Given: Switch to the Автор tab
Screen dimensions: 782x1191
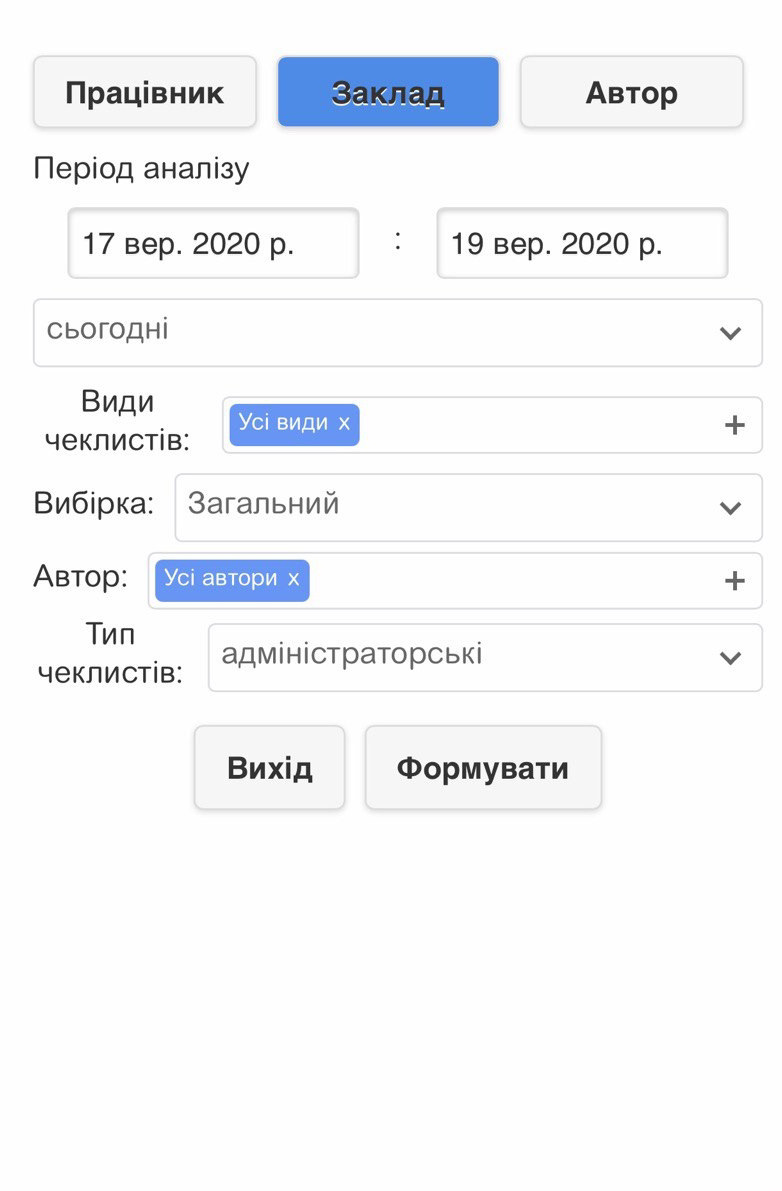Looking at the screenshot, I should click(x=631, y=93).
